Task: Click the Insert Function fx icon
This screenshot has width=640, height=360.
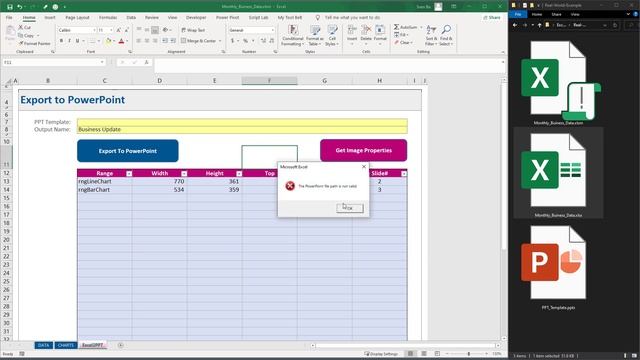Action: pos(147,62)
